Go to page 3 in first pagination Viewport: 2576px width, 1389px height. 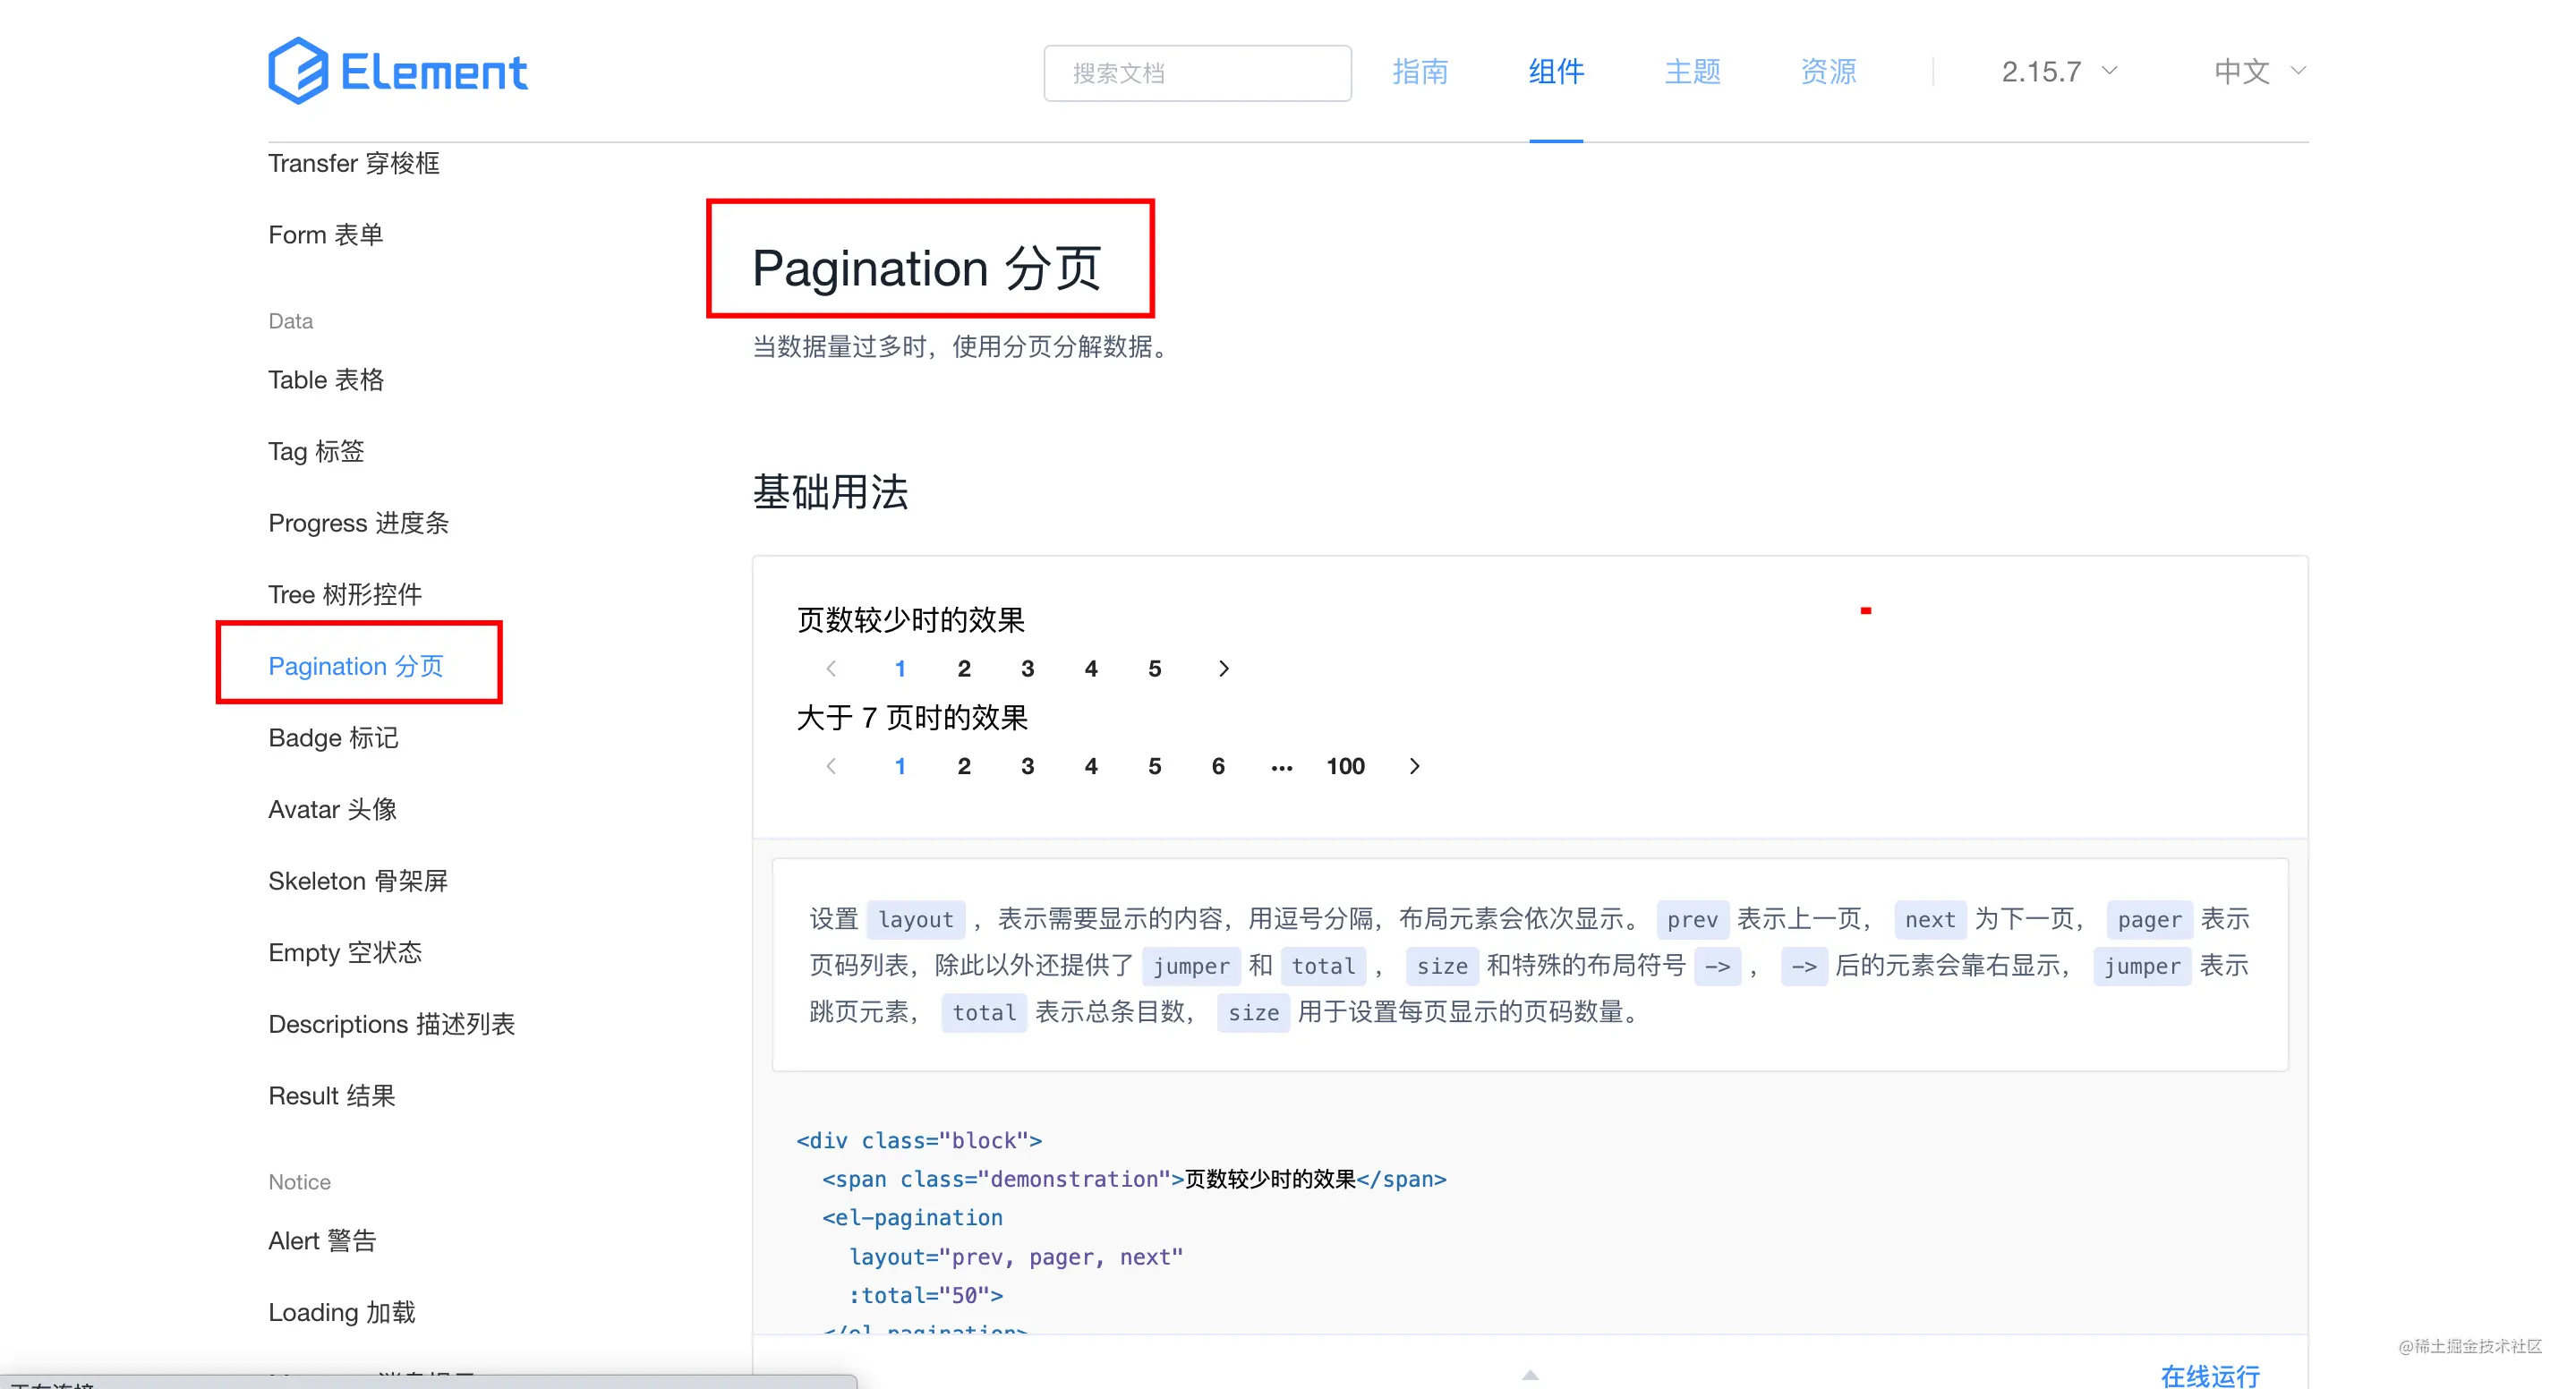coord(1027,669)
